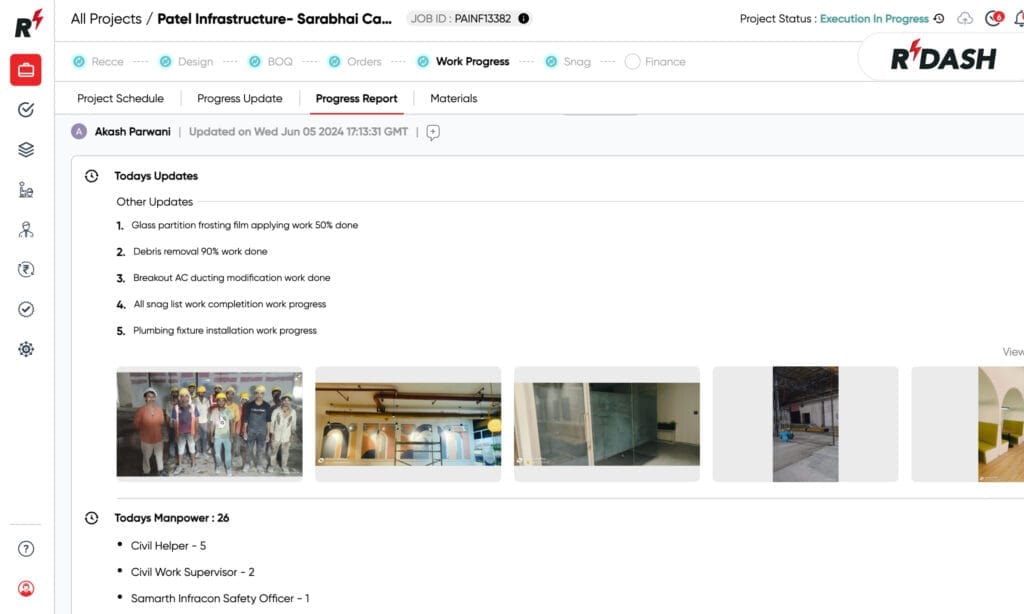
Task: Go to the Progress Update tab
Action: coord(239,98)
